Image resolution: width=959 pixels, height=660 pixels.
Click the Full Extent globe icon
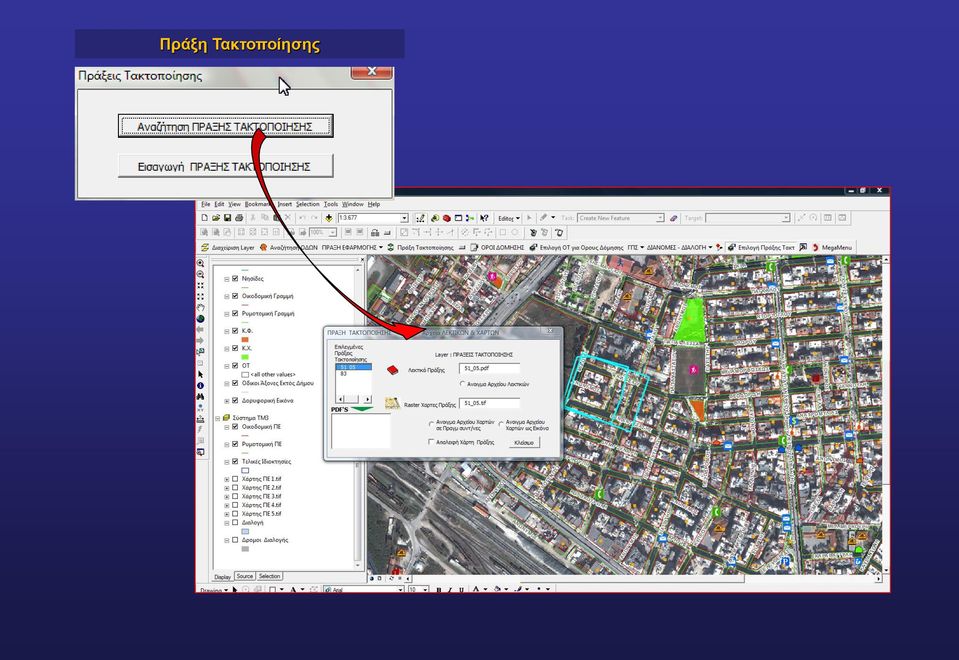(201, 319)
